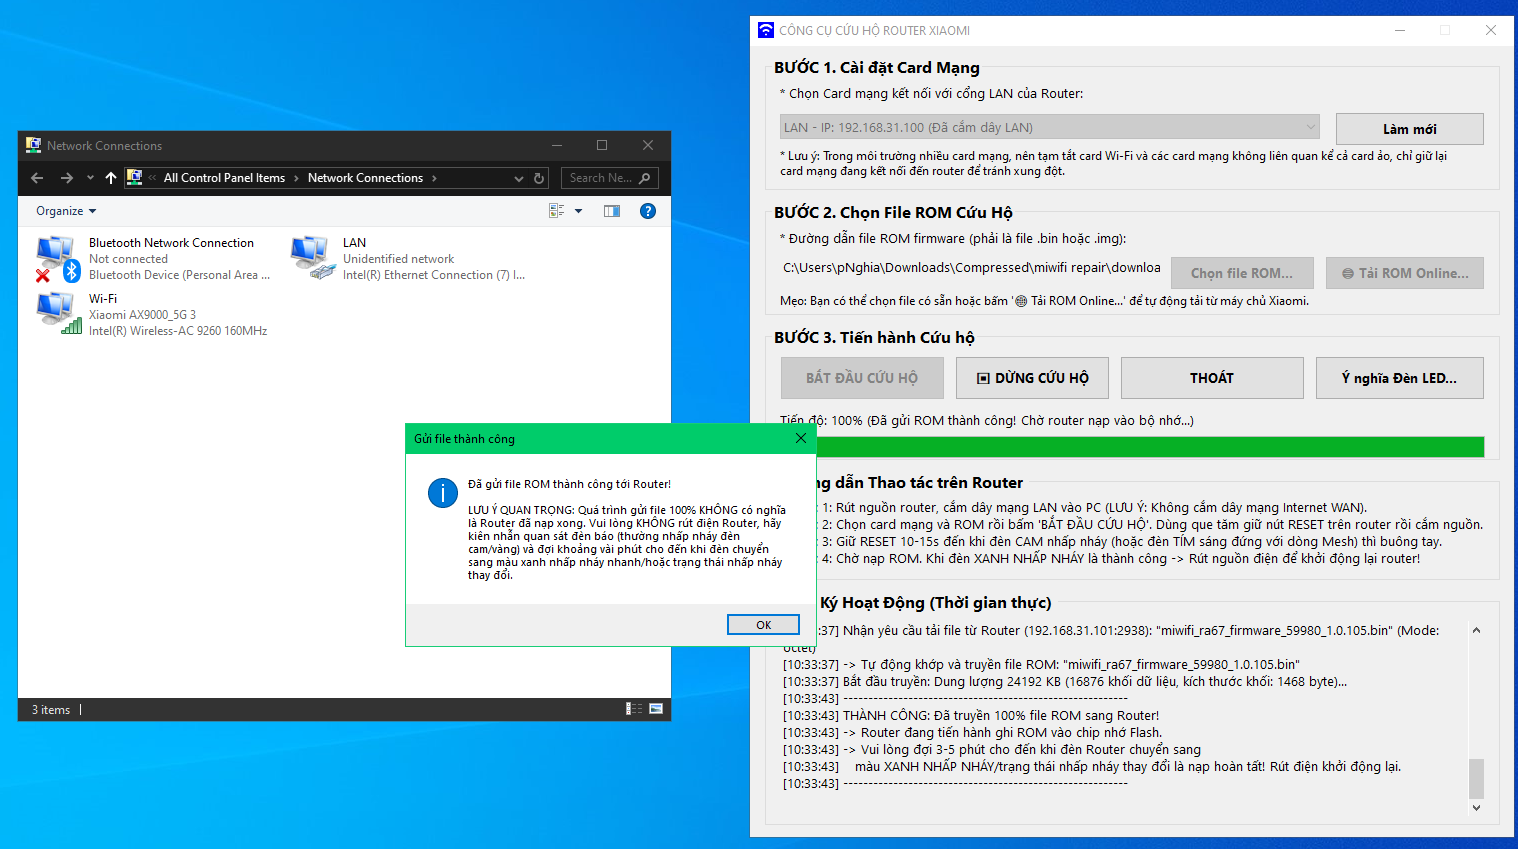Click the 'BƯỚC 2. Chọn File ROM Cứu Hộ' heading
The height and width of the screenshot is (849, 1518).
[893, 212]
